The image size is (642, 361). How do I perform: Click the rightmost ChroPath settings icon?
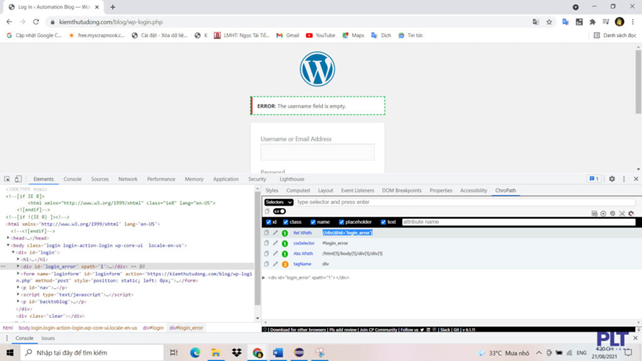(631, 213)
